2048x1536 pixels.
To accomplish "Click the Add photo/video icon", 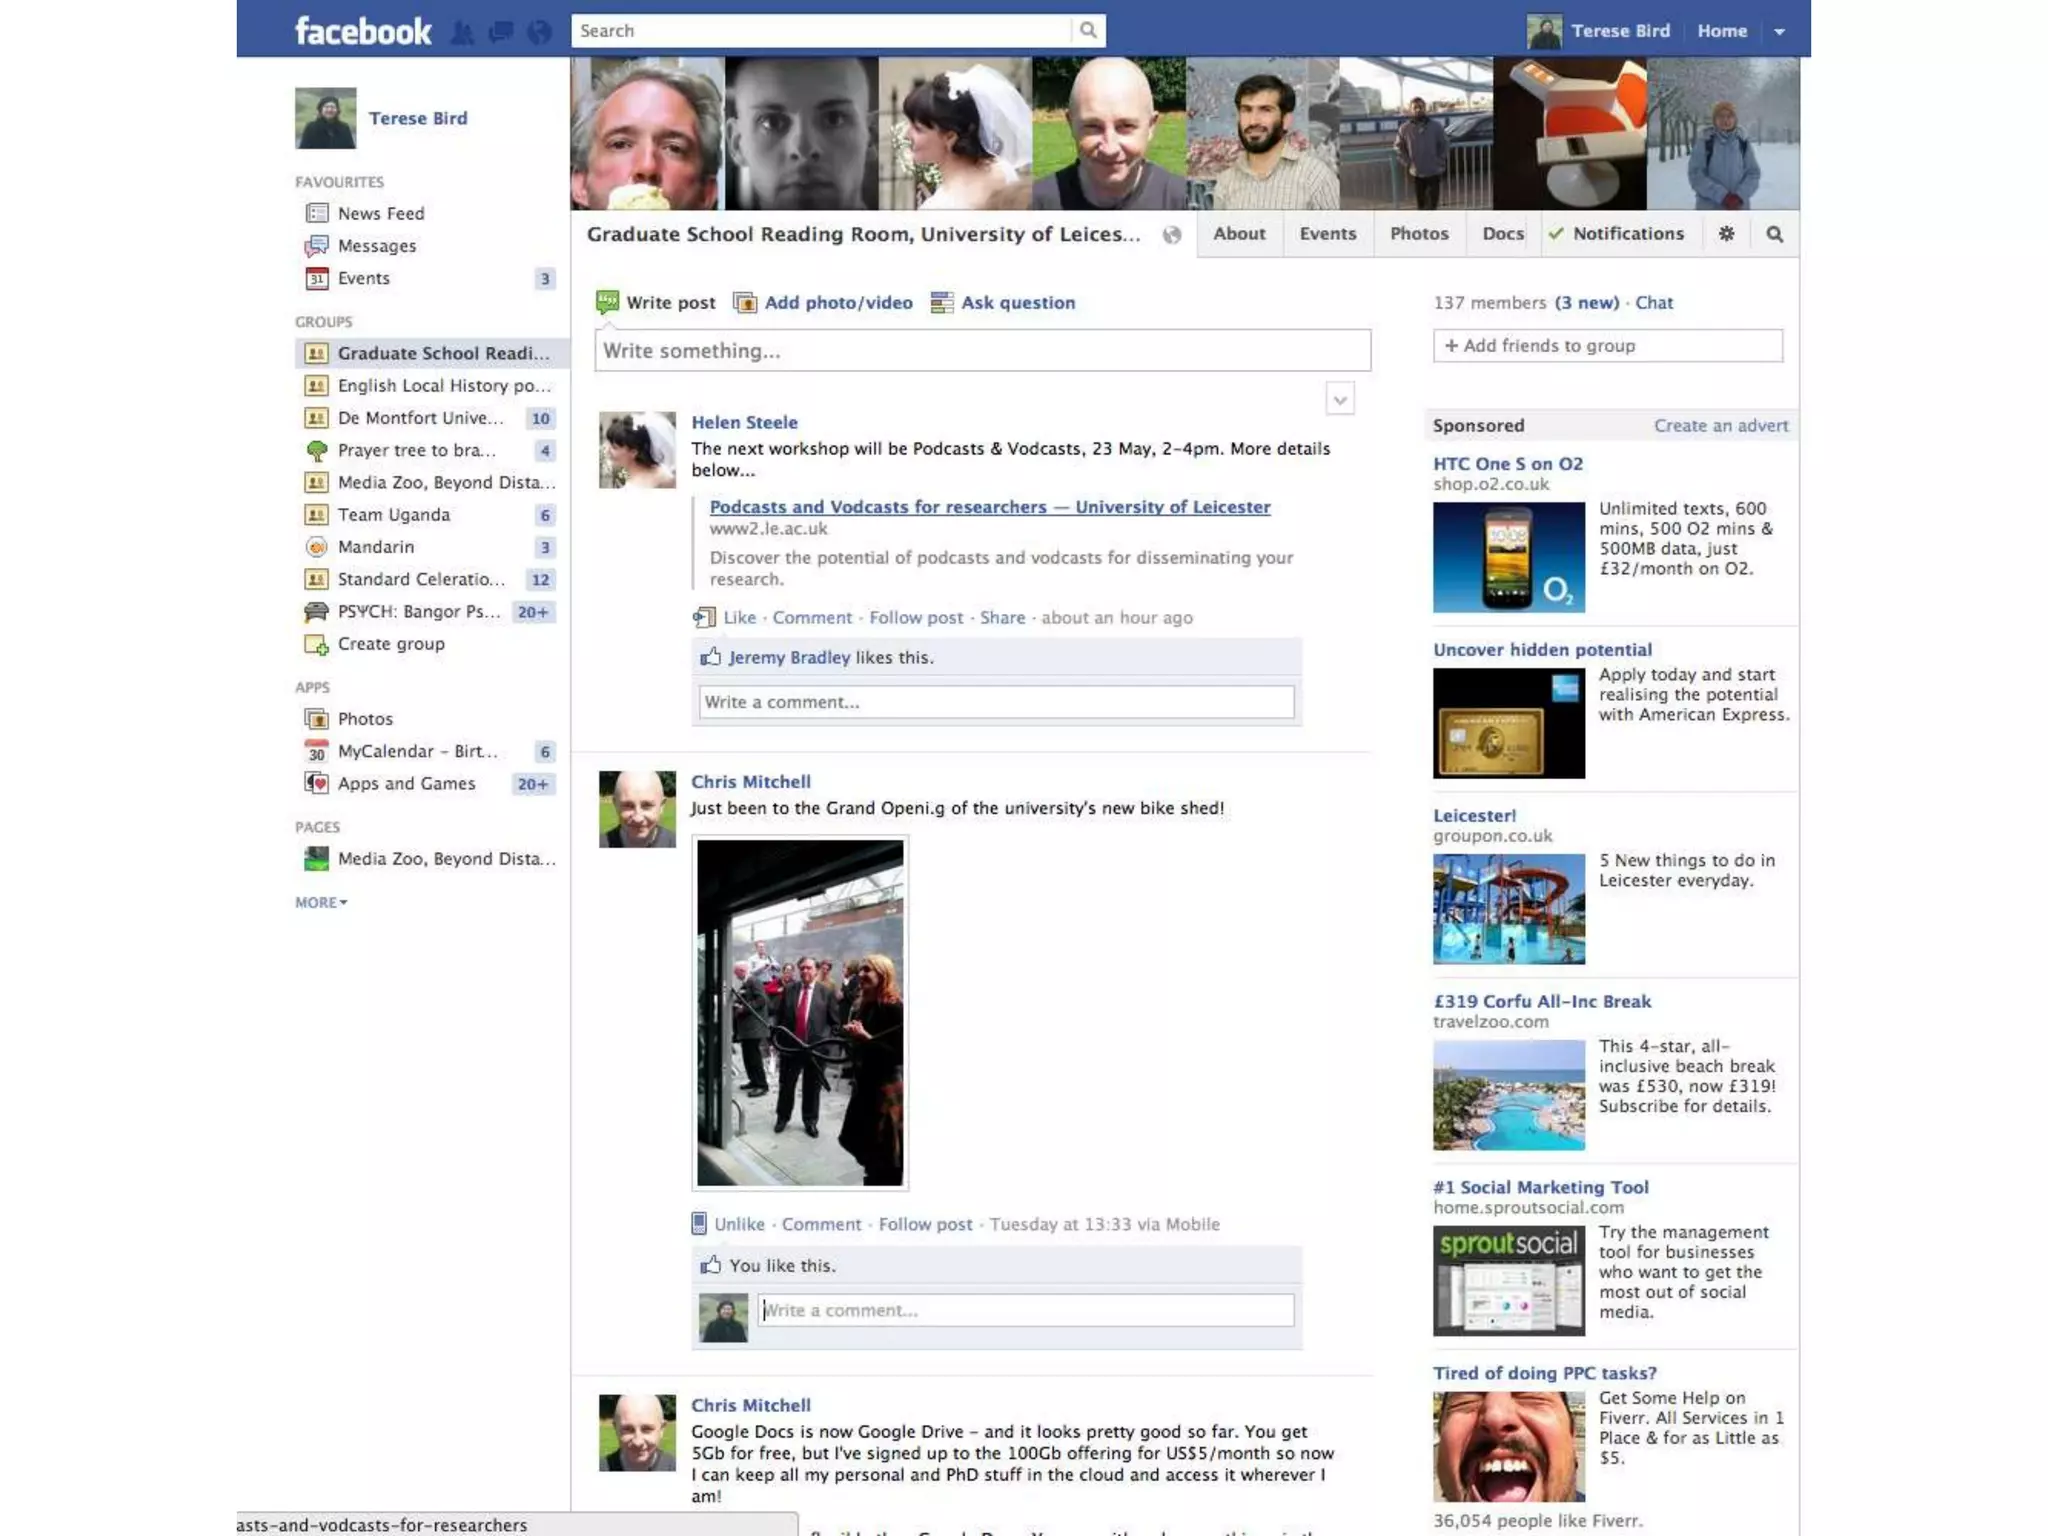I will pyautogui.click(x=745, y=303).
